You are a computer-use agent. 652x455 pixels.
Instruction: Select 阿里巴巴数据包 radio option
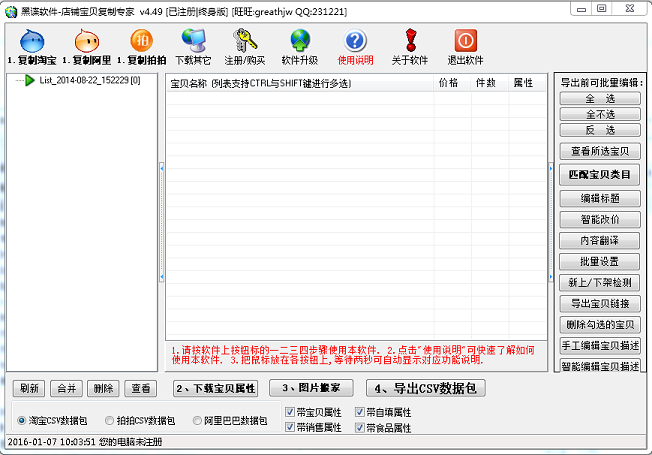(x=230, y=420)
